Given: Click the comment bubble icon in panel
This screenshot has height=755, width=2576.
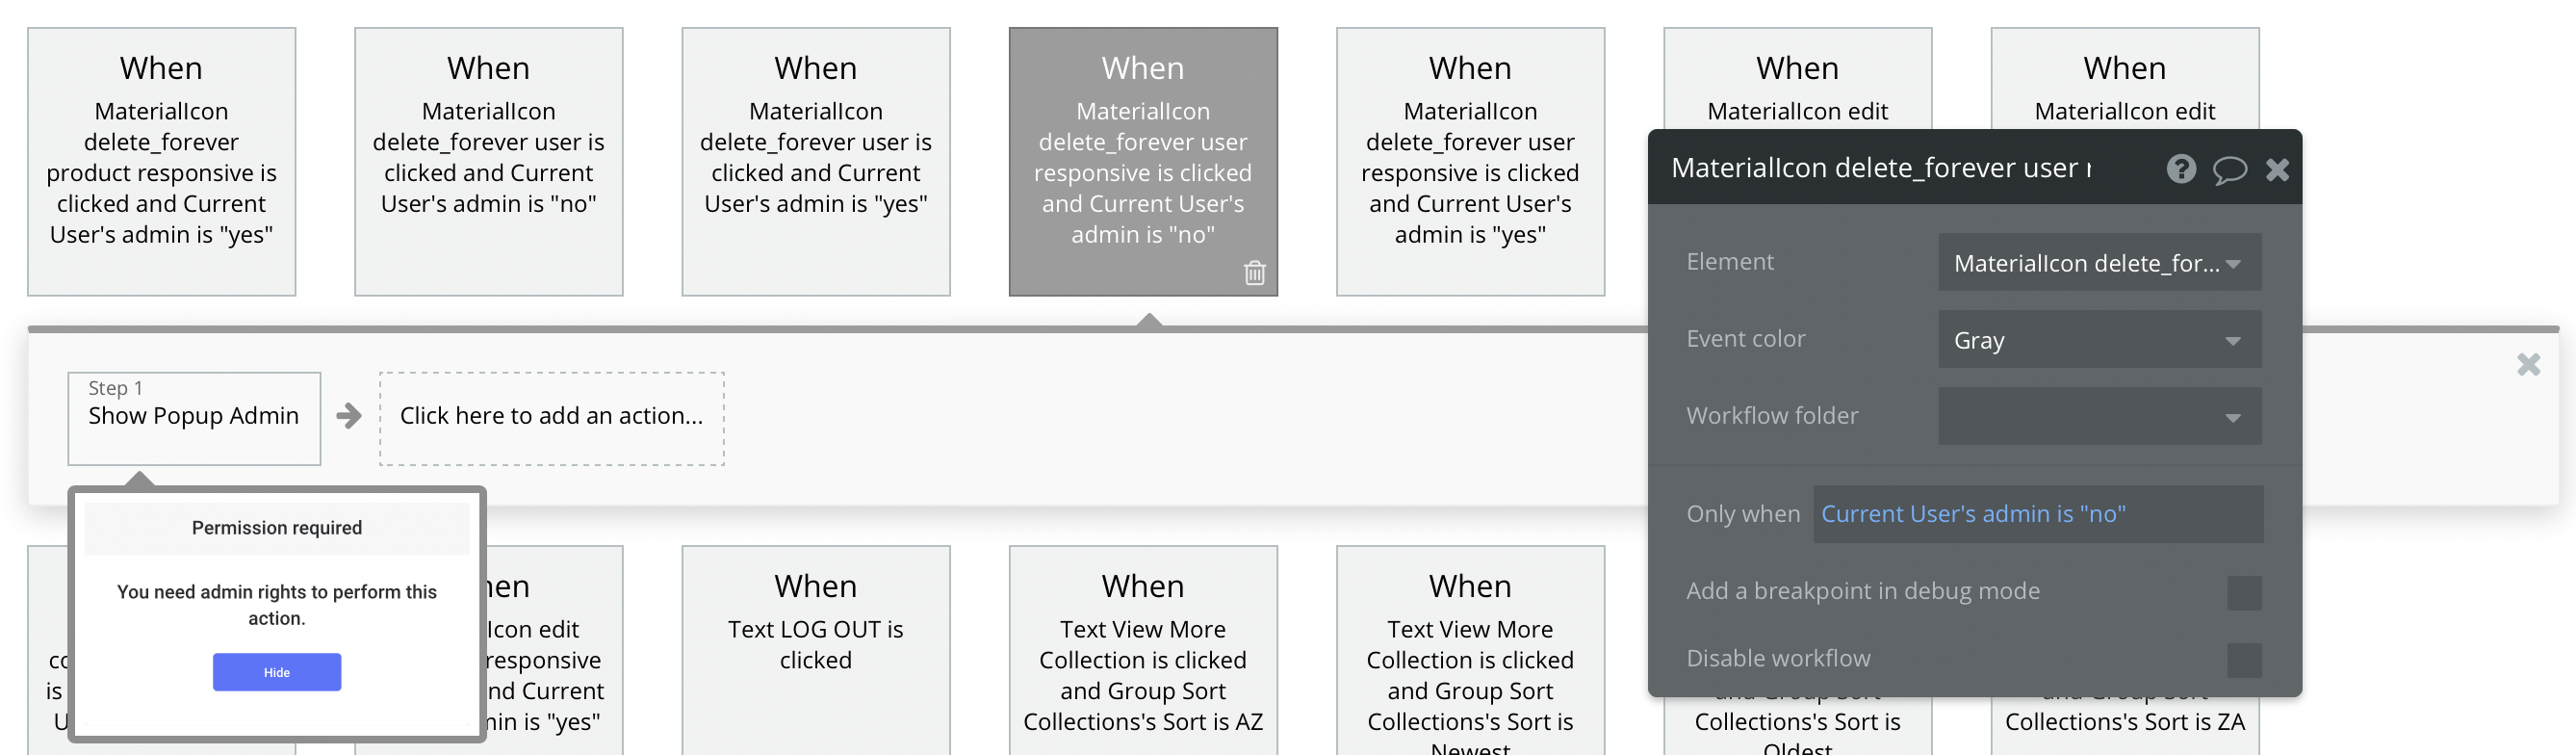Looking at the screenshot, I should point(2229,170).
